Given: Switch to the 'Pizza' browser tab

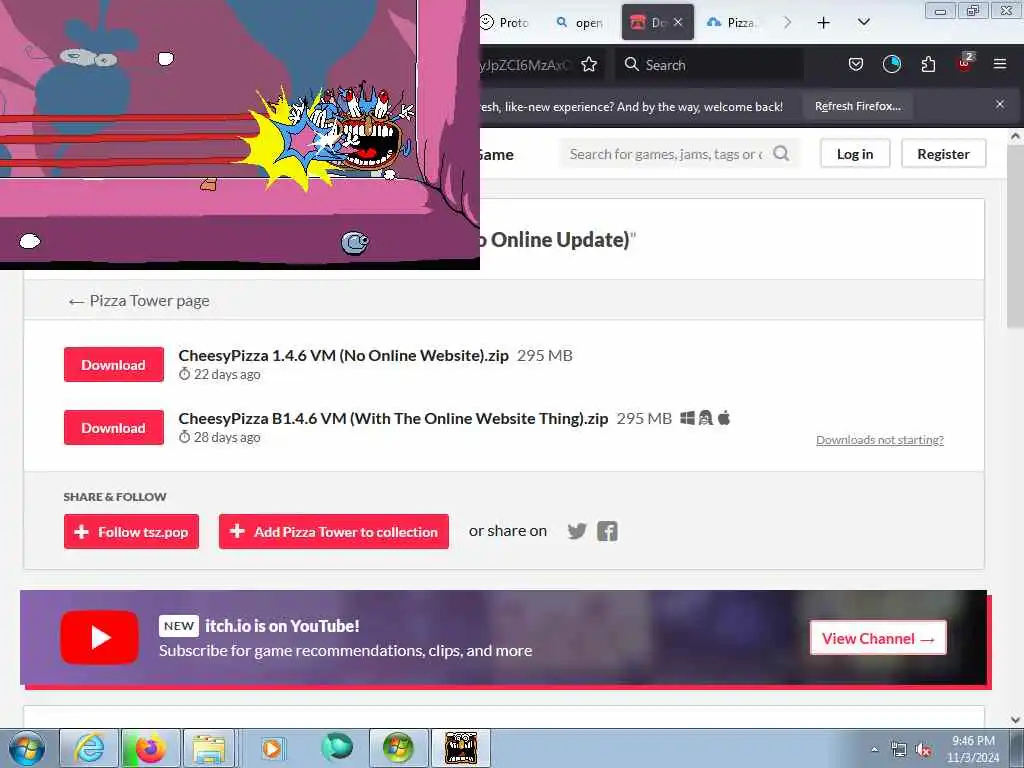Looking at the screenshot, I should pos(733,22).
